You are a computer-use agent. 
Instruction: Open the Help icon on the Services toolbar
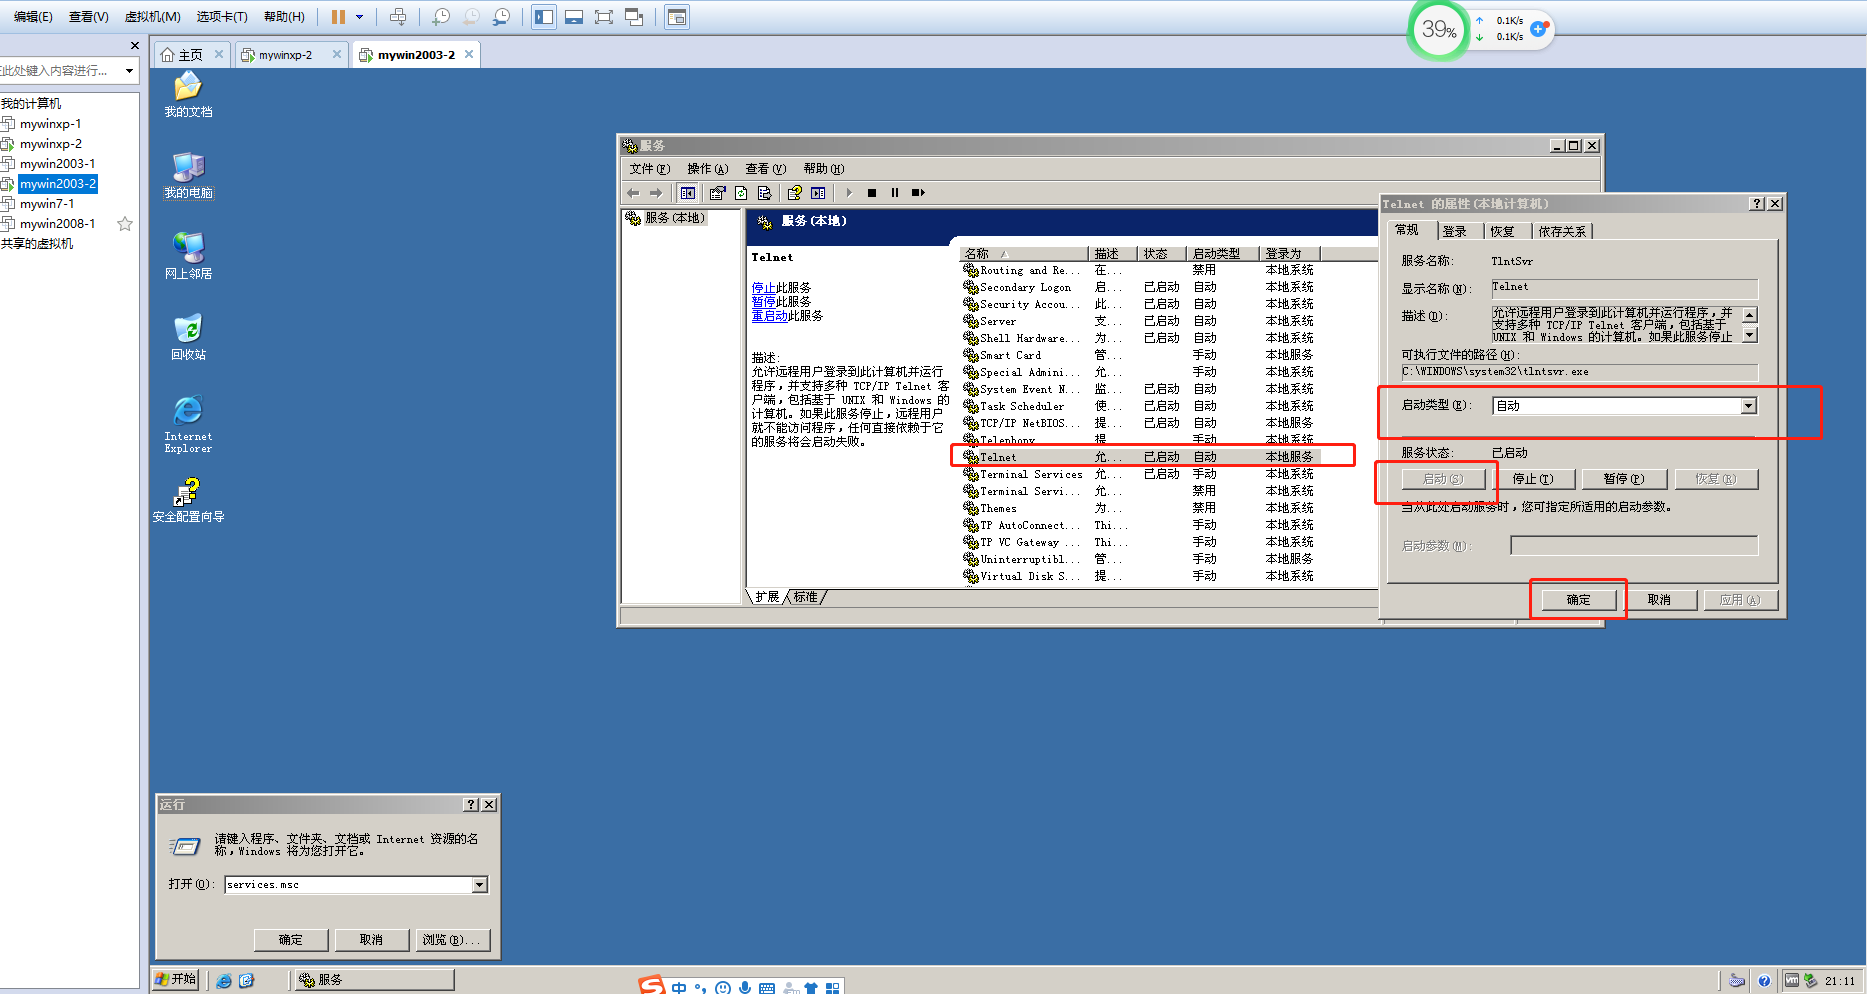coord(793,192)
